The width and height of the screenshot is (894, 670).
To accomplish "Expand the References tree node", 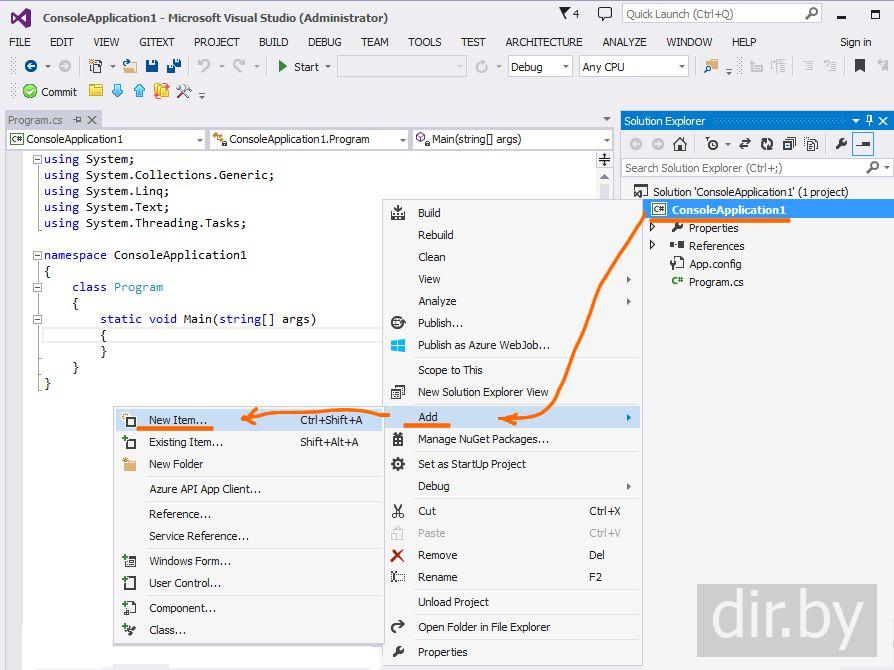I will coord(653,246).
